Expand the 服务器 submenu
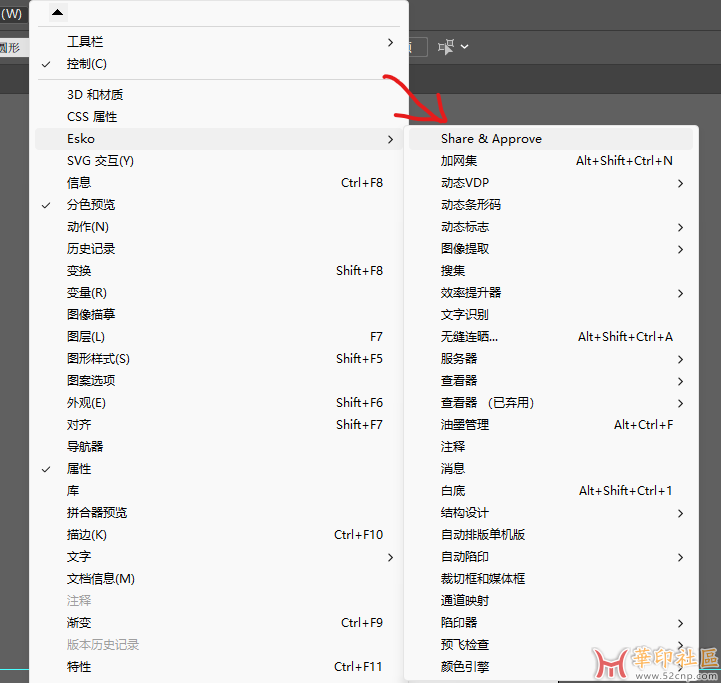This screenshot has width=721, height=683. click(551, 359)
